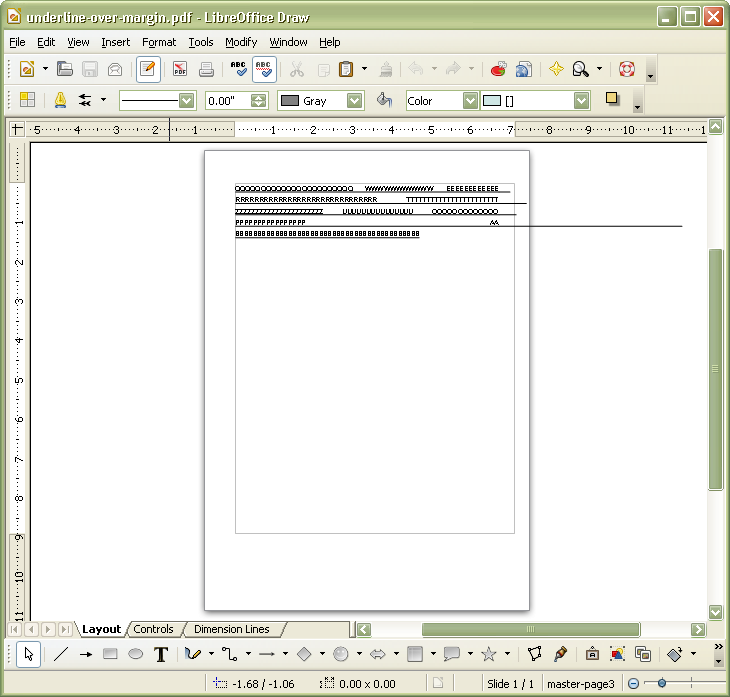Click the Controls layer tab
Screen dimensions: 730x697
coord(153,629)
